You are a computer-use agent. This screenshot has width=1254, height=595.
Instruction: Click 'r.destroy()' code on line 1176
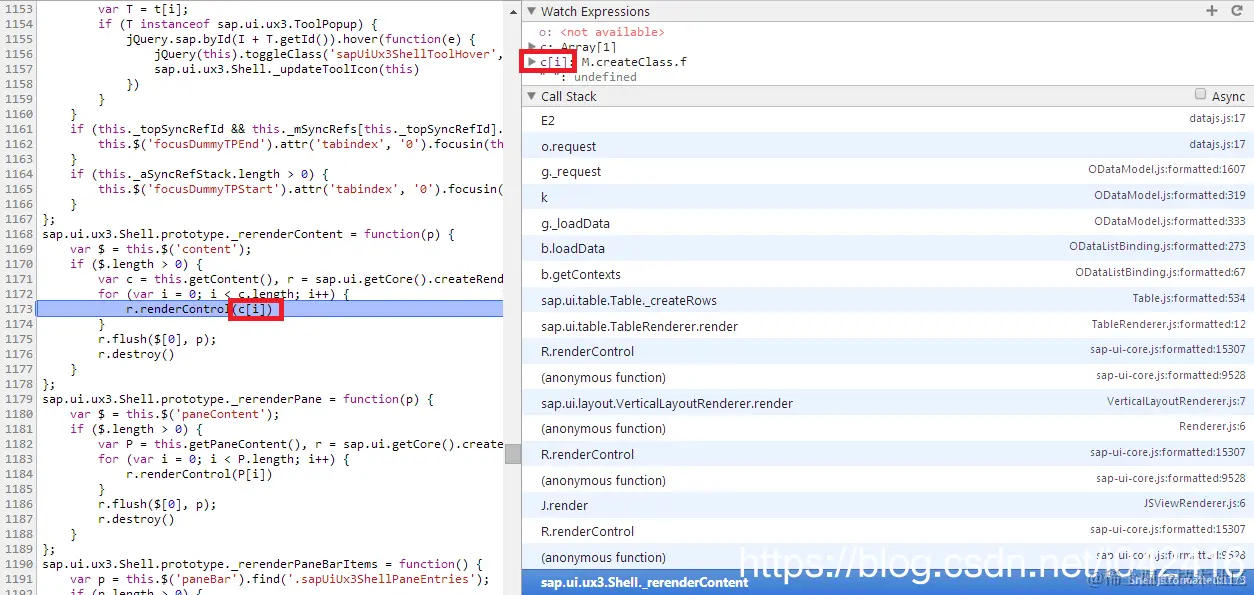[136, 354]
